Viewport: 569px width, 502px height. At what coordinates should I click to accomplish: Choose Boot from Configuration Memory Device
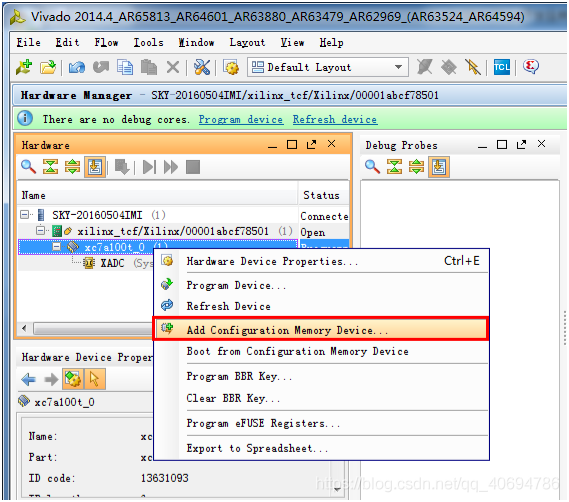tap(321, 351)
